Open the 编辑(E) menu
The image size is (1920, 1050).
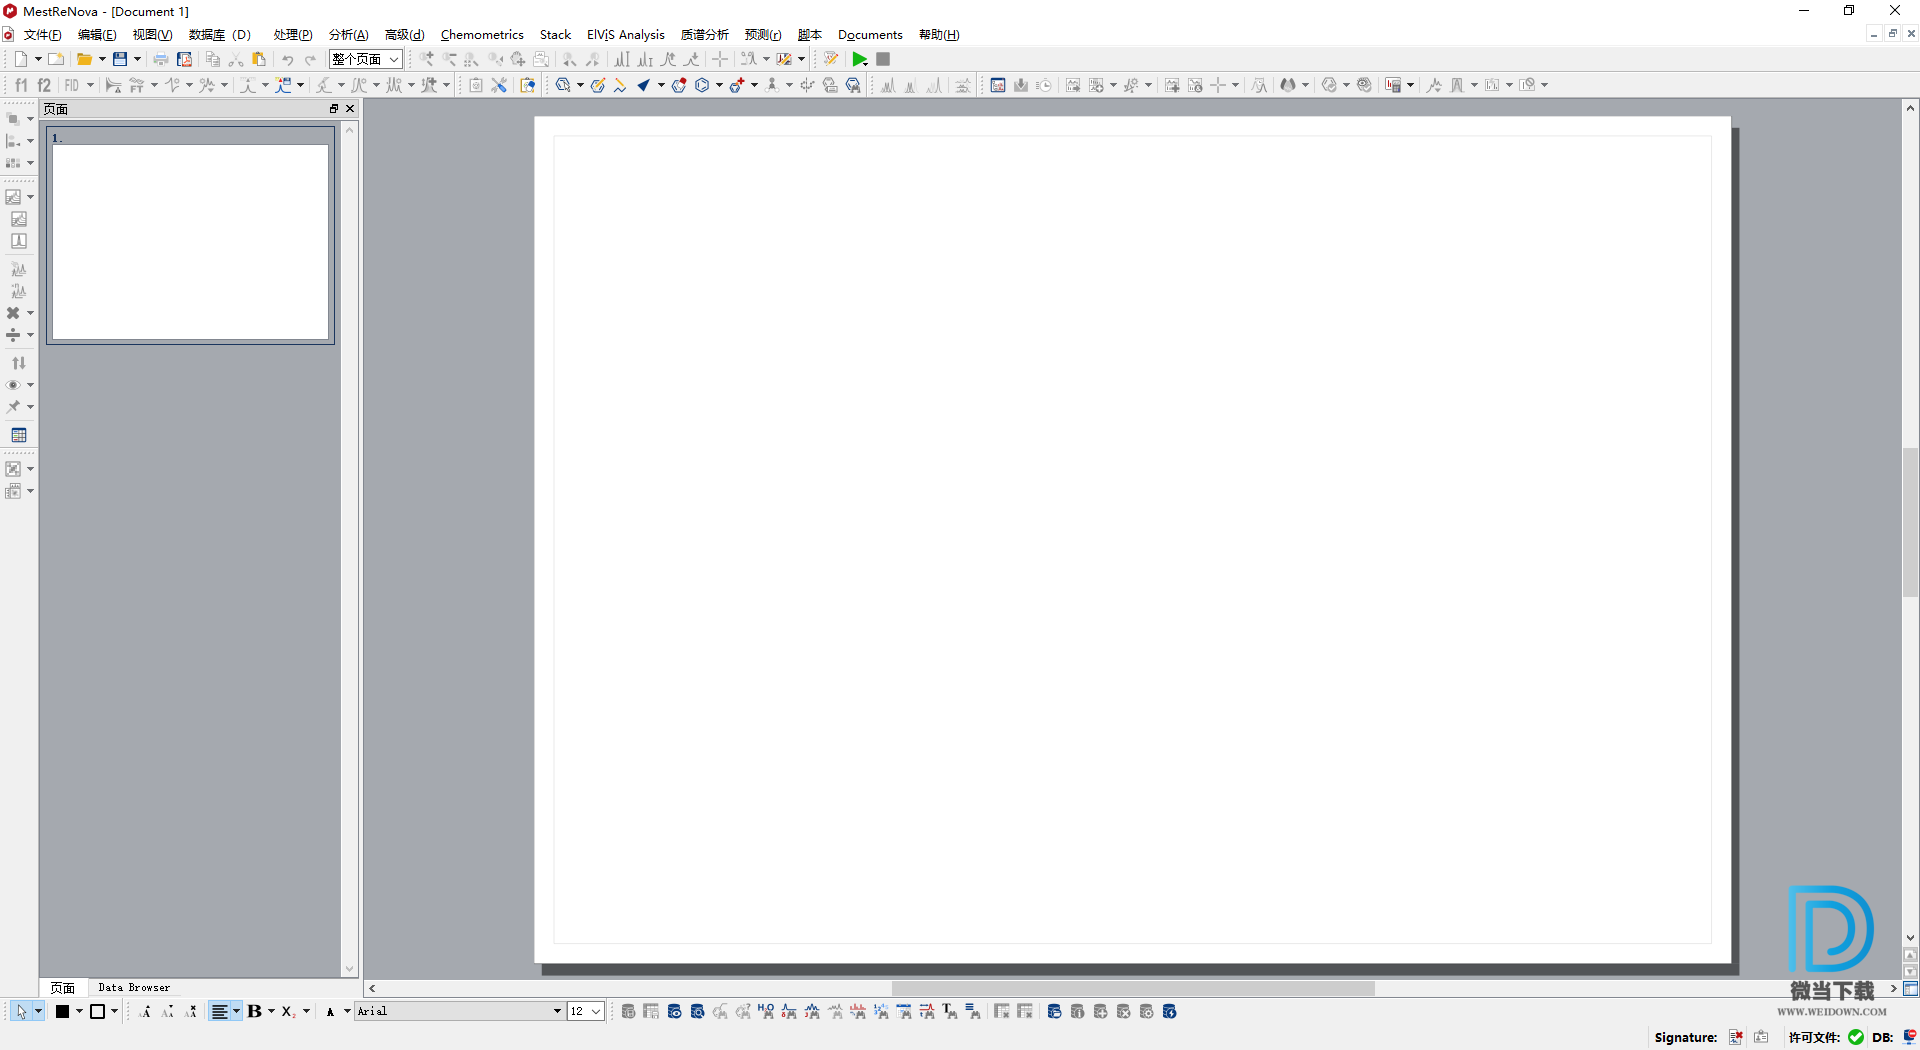point(97,35)
